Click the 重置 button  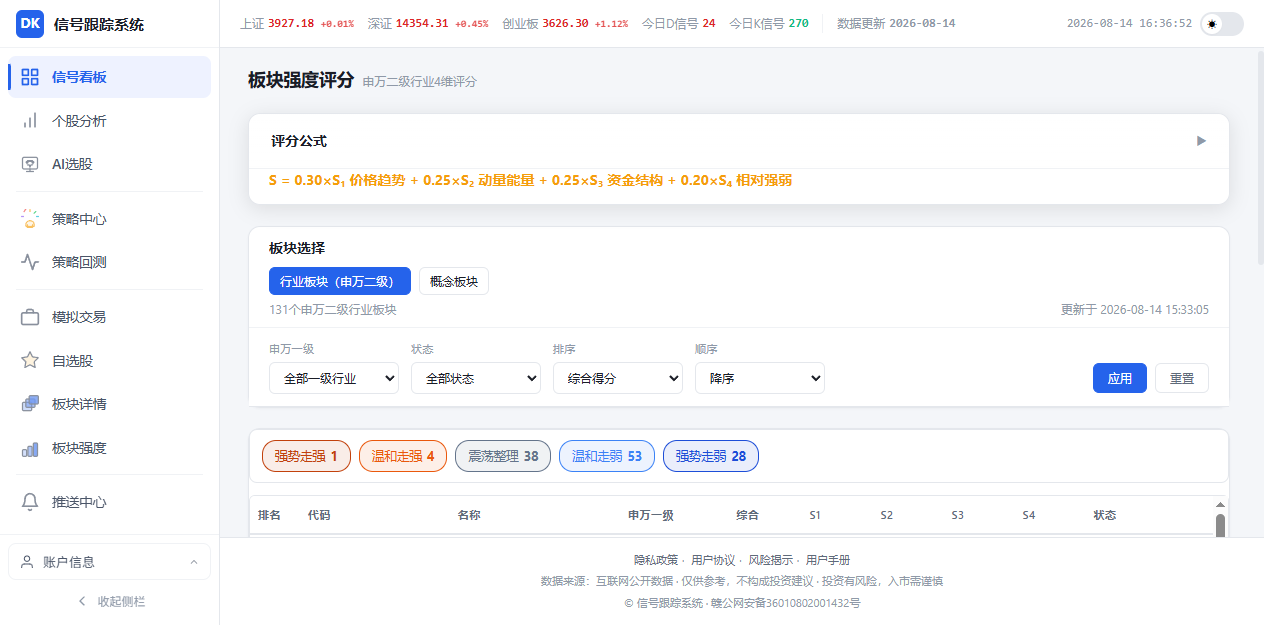pyautogui.click(x=1182, y=378)
